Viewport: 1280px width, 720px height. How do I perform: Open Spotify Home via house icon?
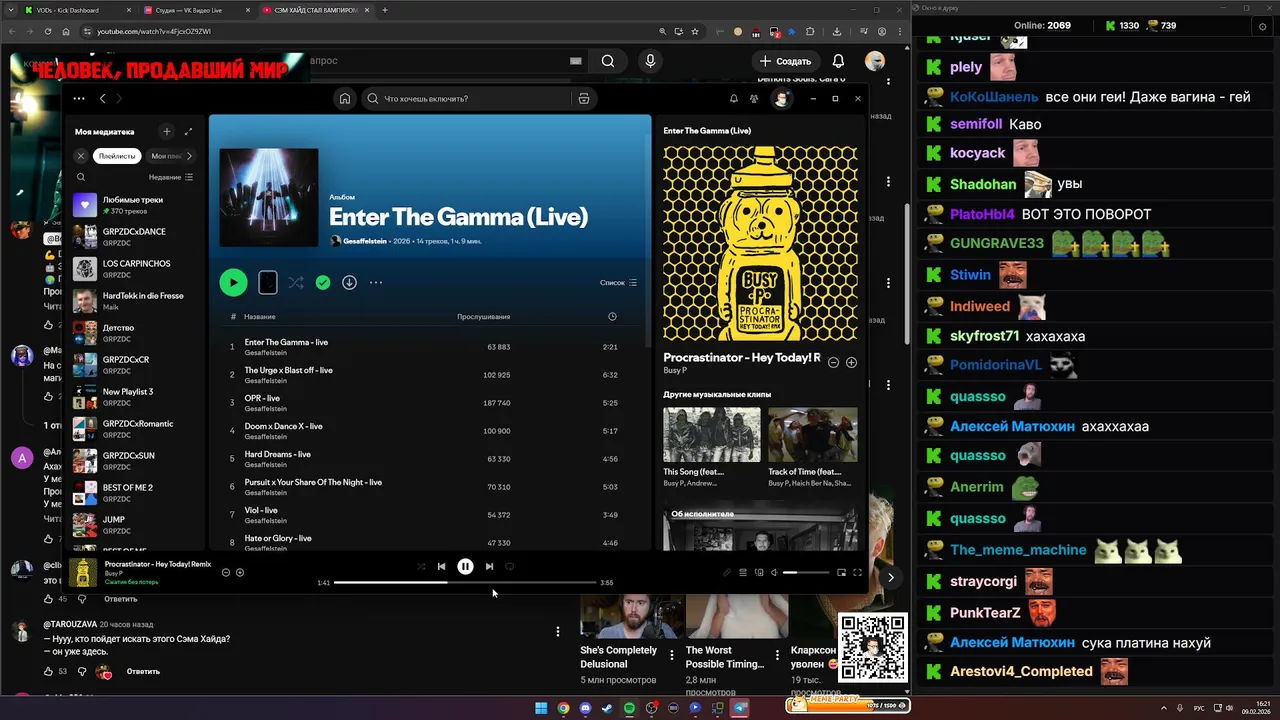point(345,99)
